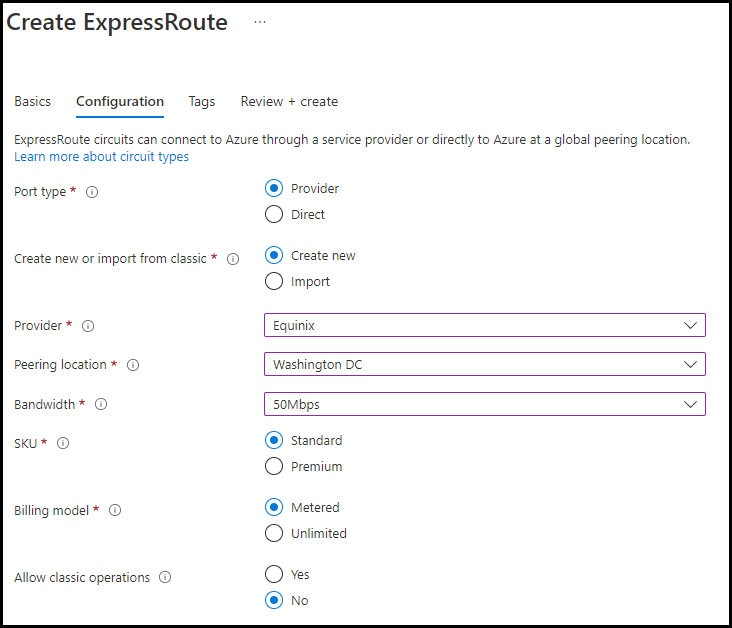
Task: Click the ellipsis next to Create ExpressRoute
Action: coord(260,22)
